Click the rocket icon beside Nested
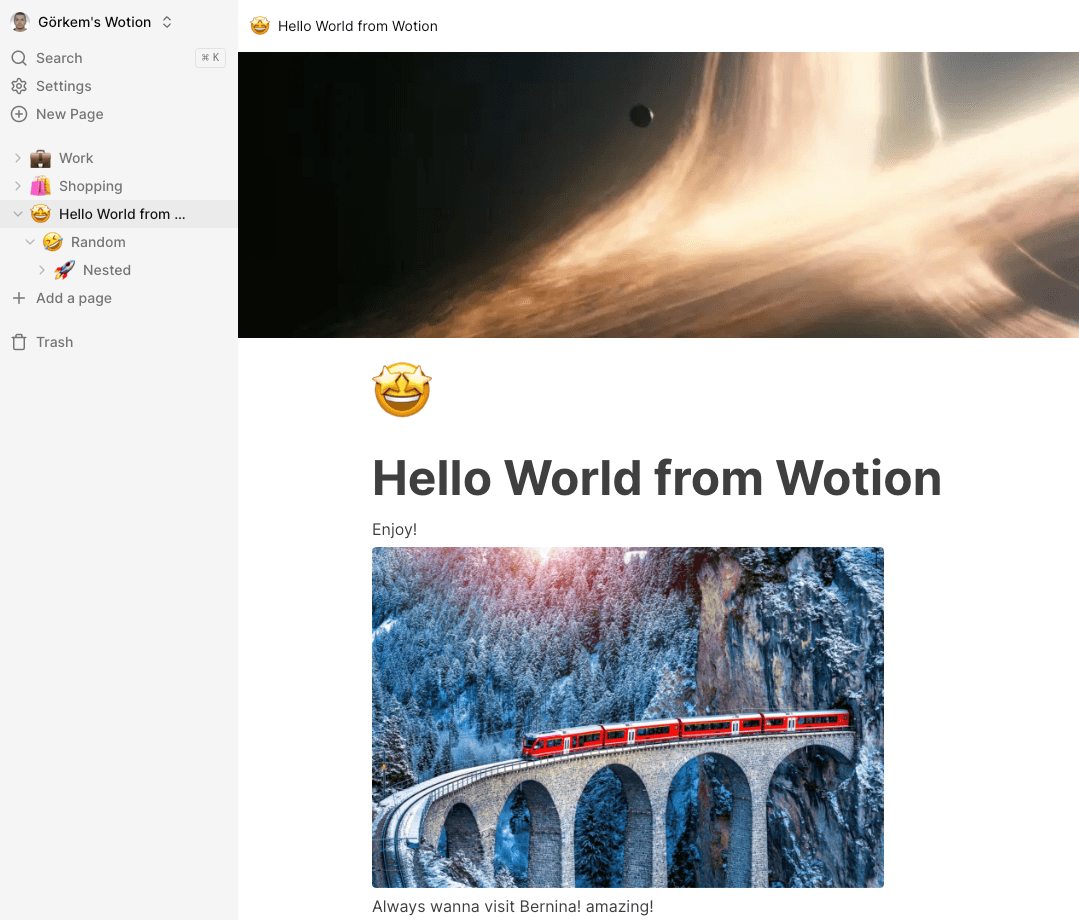 (x=64, y=270)
